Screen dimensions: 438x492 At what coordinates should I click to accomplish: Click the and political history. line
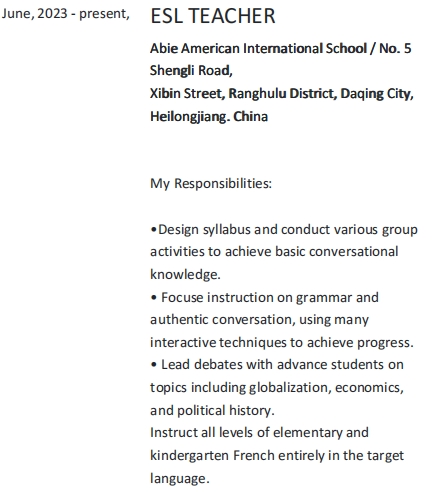212,411
